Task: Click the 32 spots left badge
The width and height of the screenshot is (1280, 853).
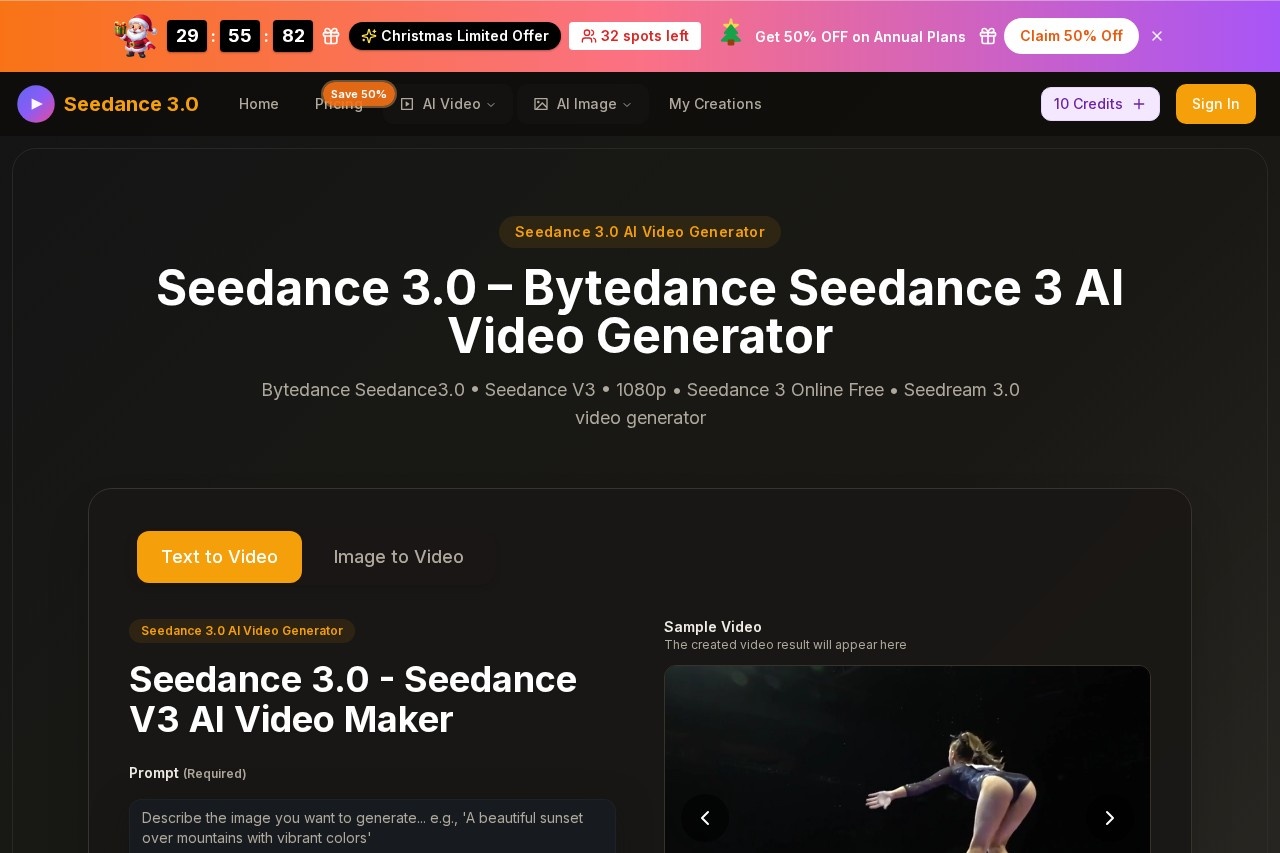Action: [635, 36]
